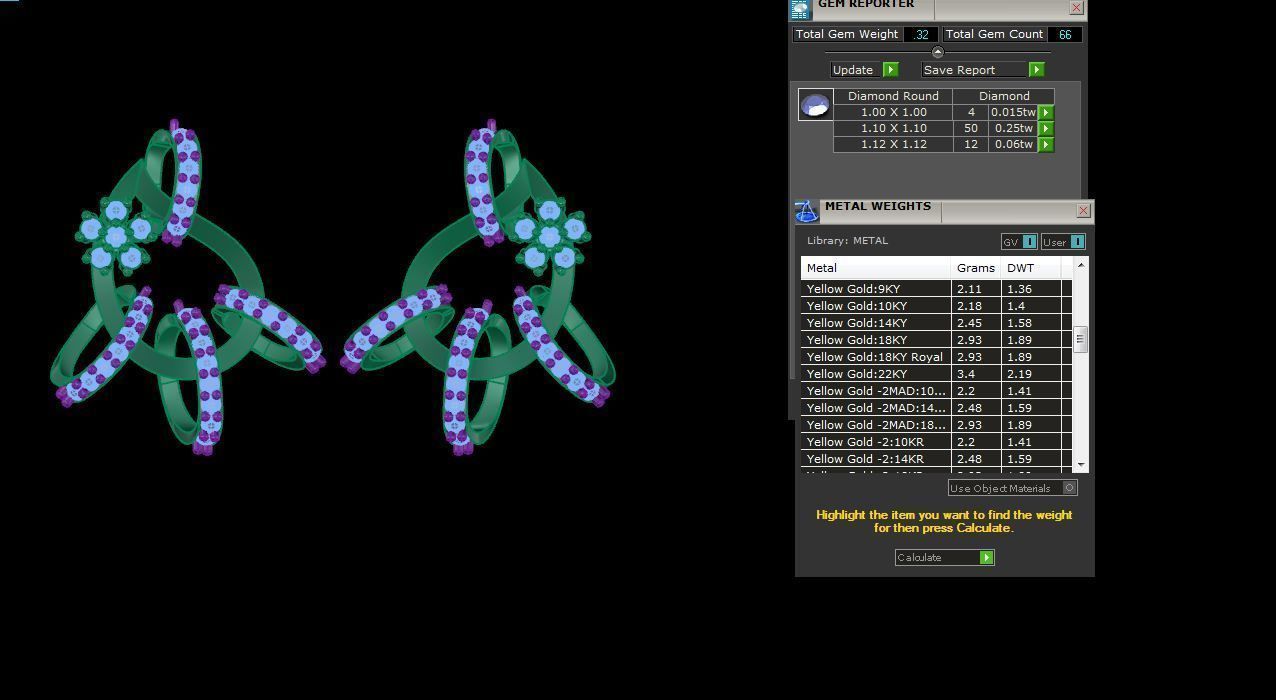Click the DWT column header

(1031, 268)
